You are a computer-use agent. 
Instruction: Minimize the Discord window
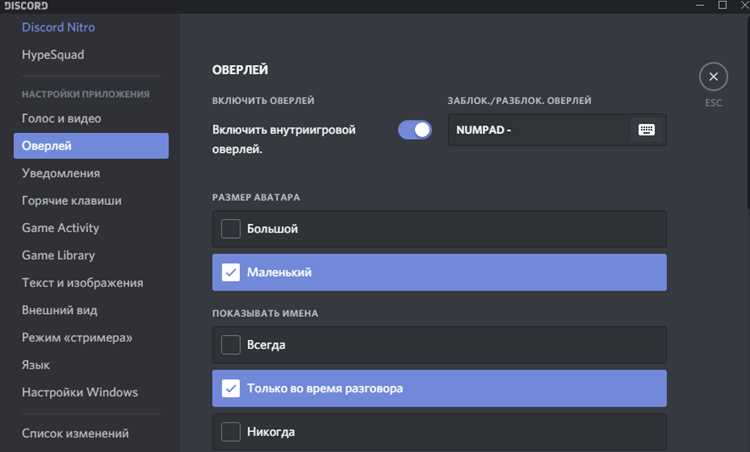pyautogui.click(x=700, y=5)
